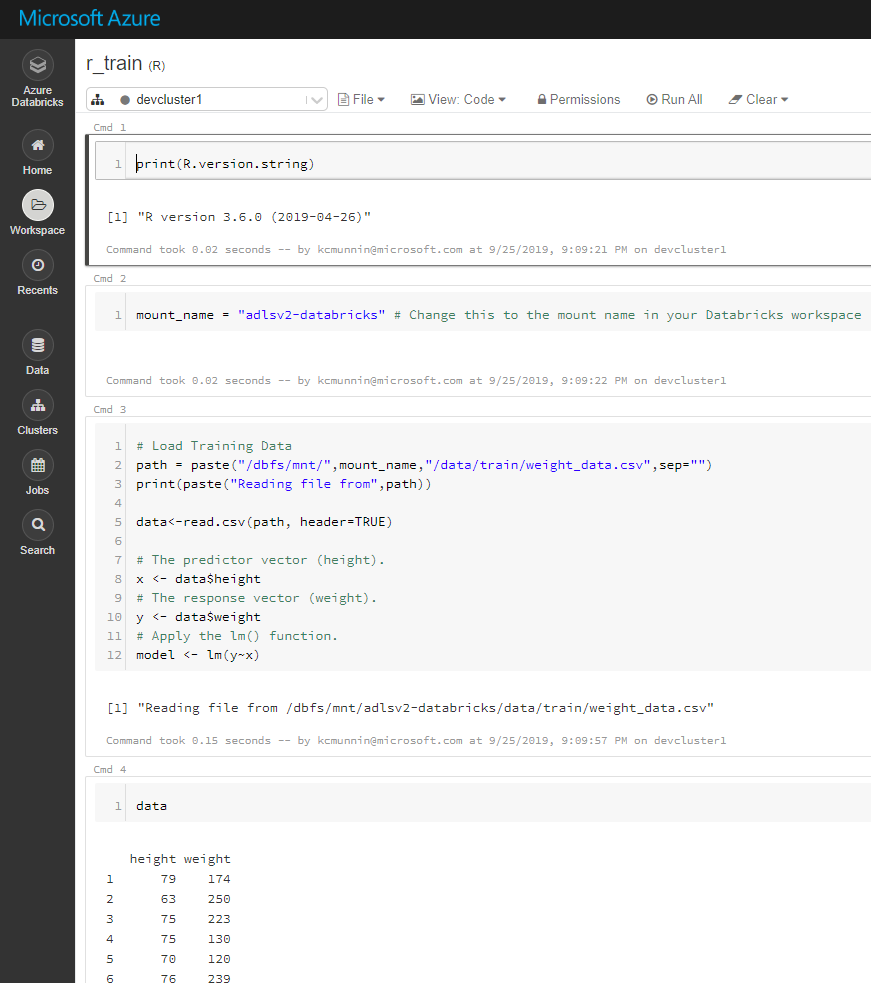Screen dimensions: 871x983
Task: Click the 'height' column header in output
Action: (153, 859)
